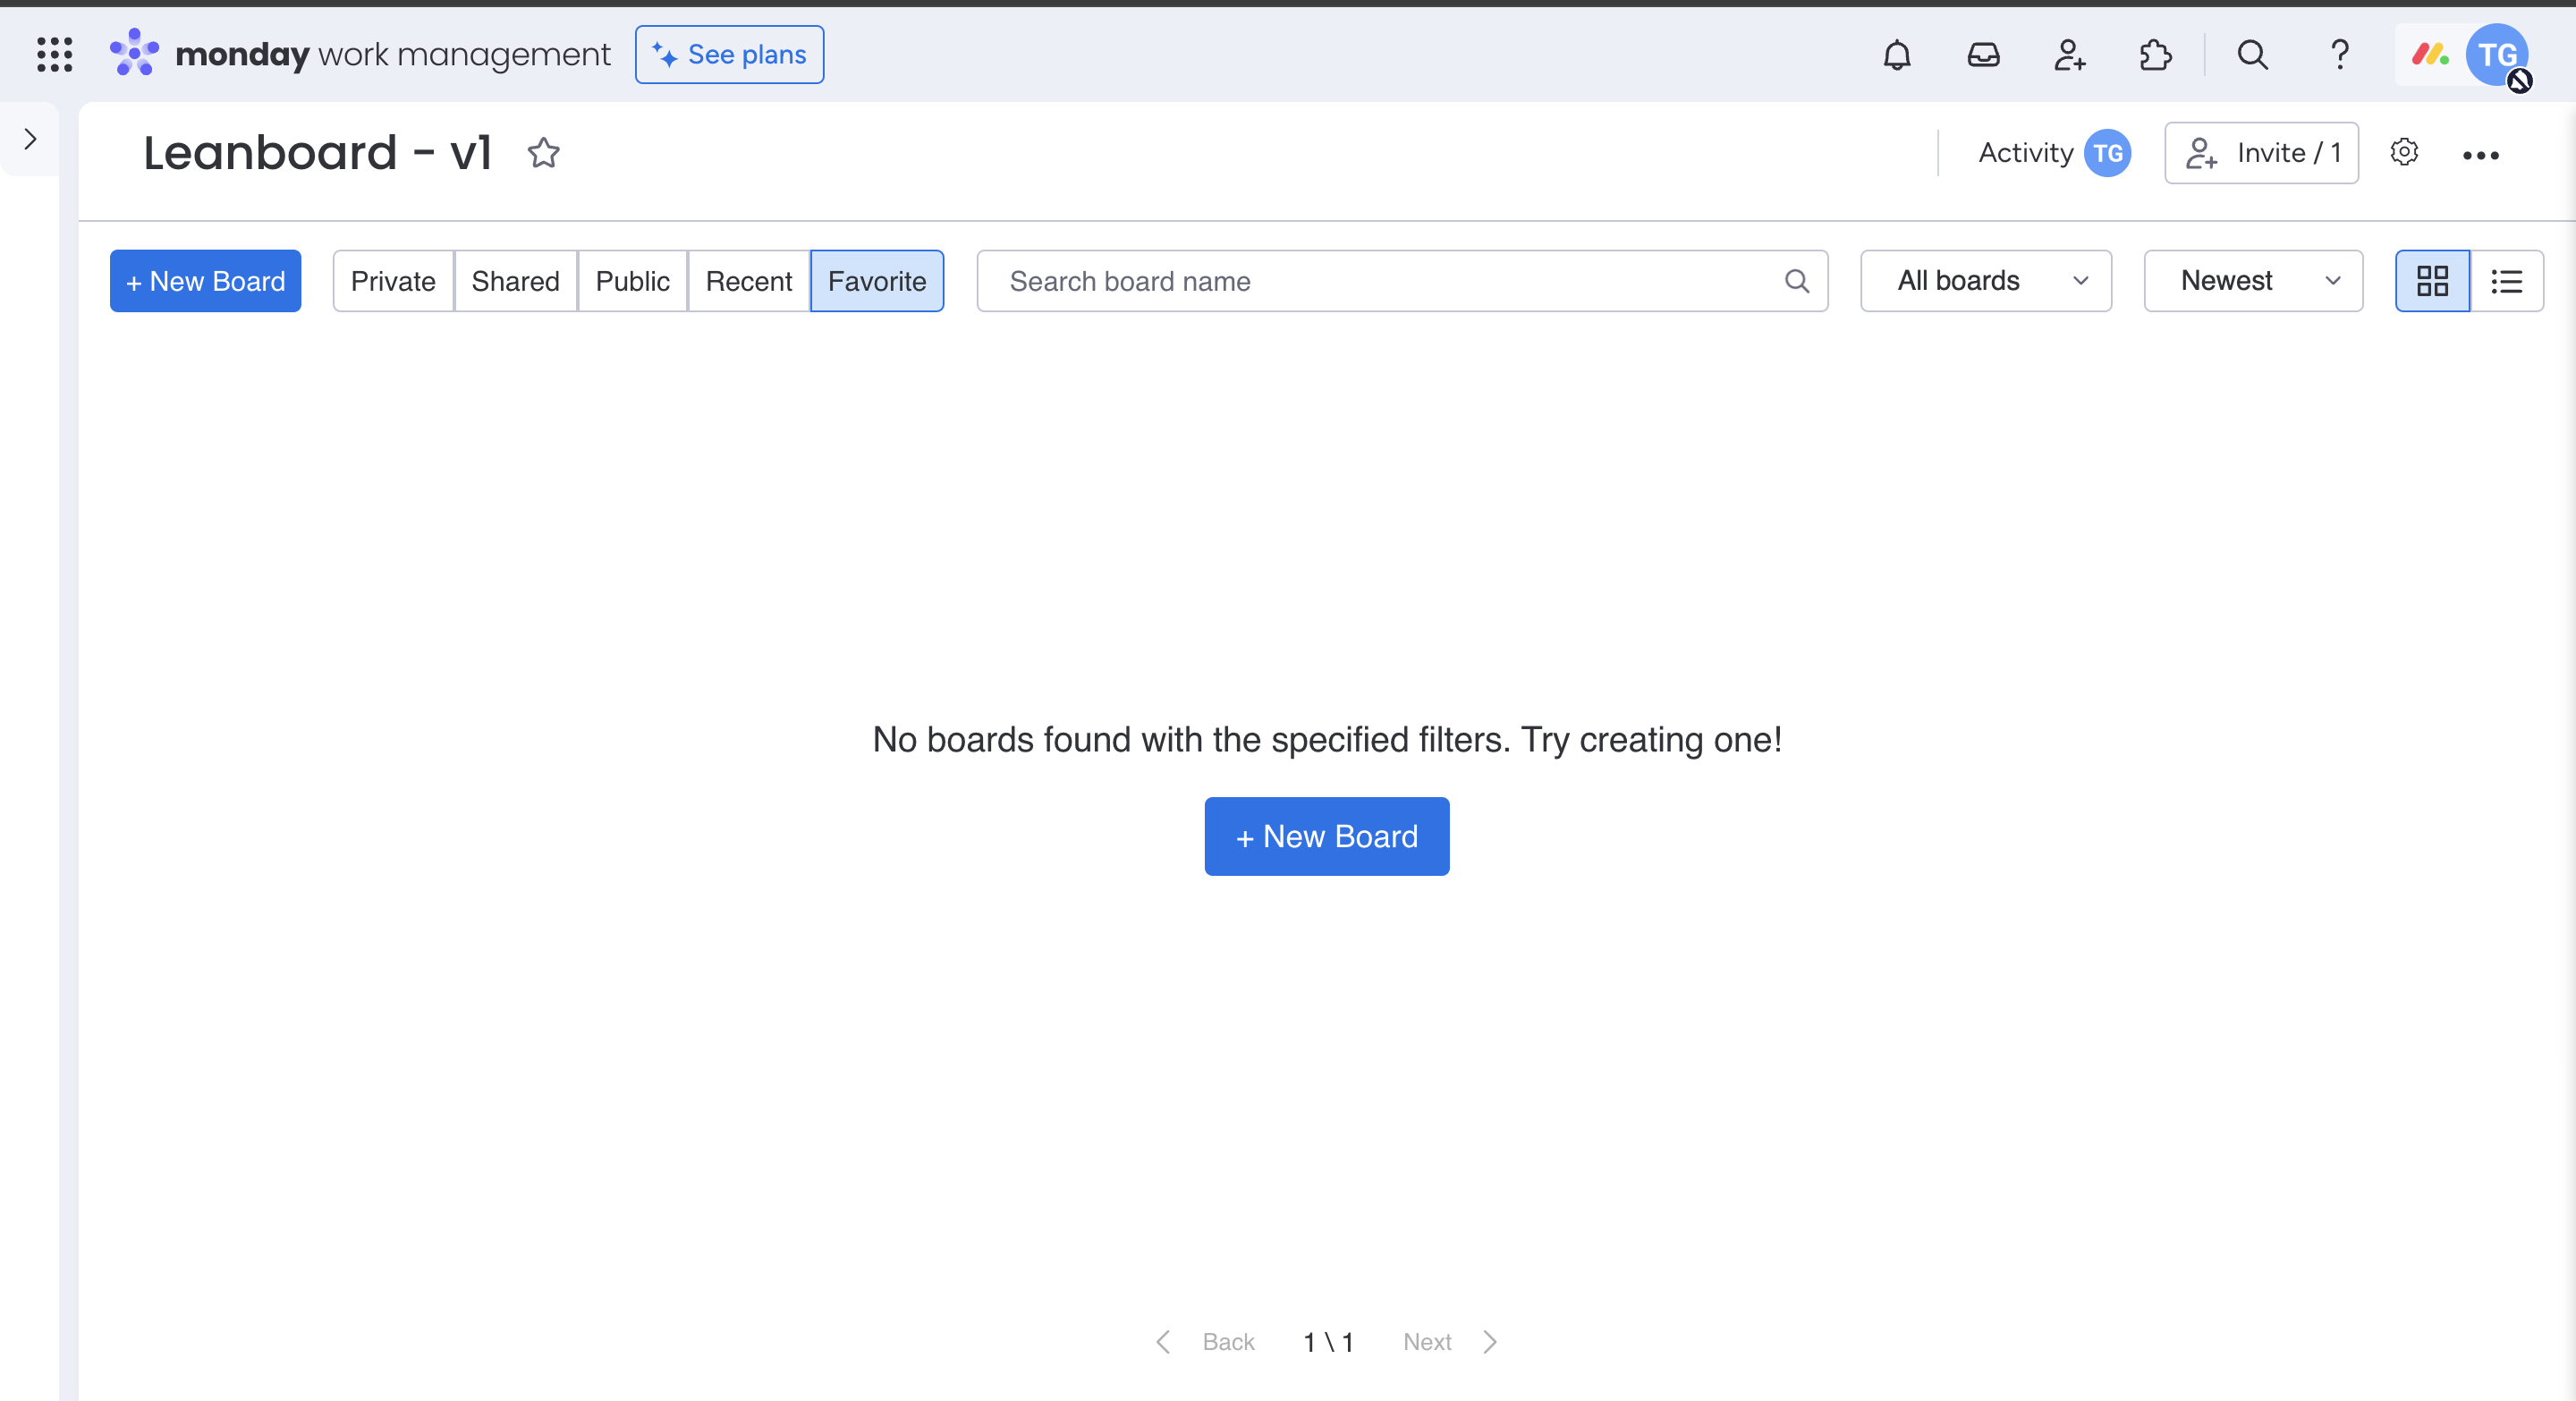This screenshot has height=1401, width=2576.
Task: Switch to list view layout
Action: click(x=2506, y=281)
